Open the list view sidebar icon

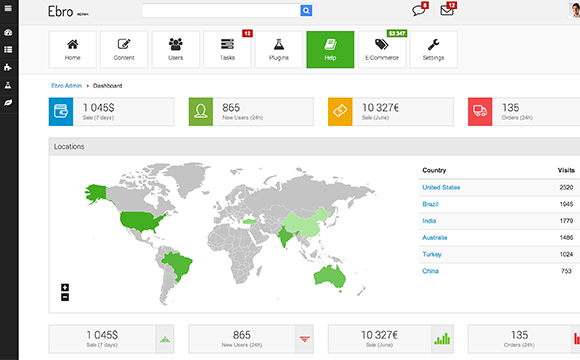coord(8,50)
